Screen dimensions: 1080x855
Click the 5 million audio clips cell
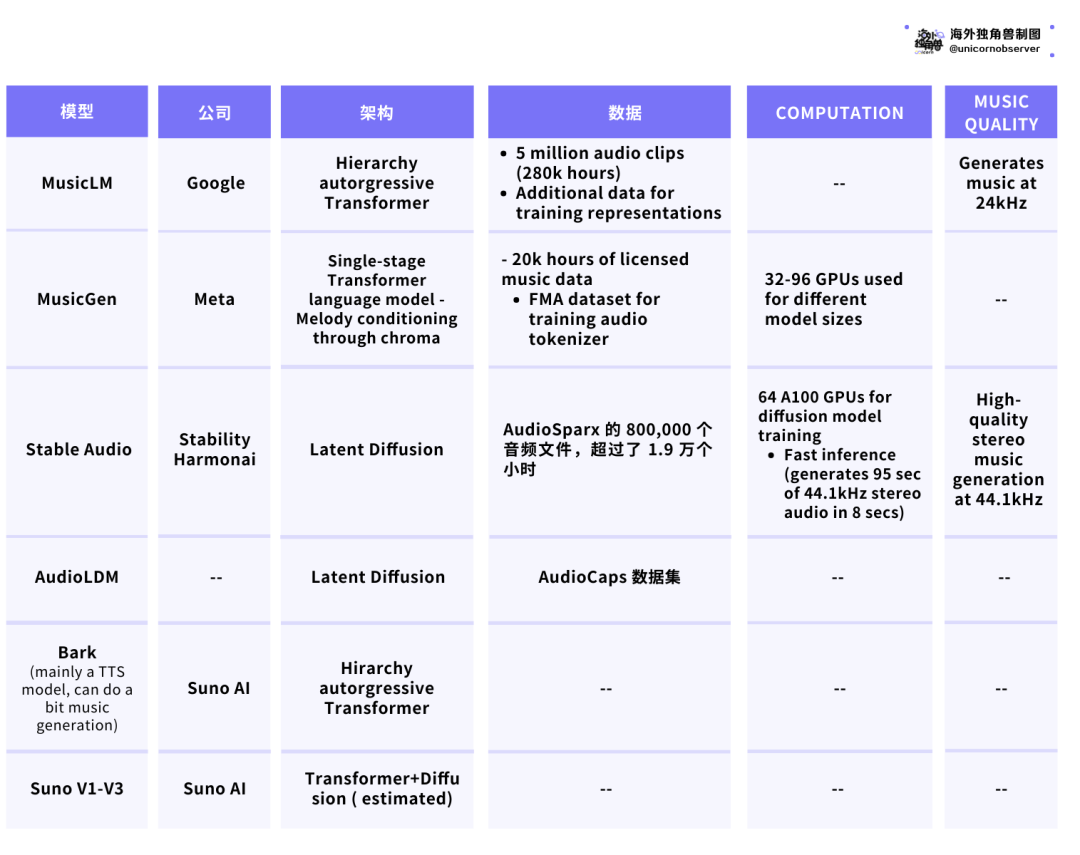(610, 183)
